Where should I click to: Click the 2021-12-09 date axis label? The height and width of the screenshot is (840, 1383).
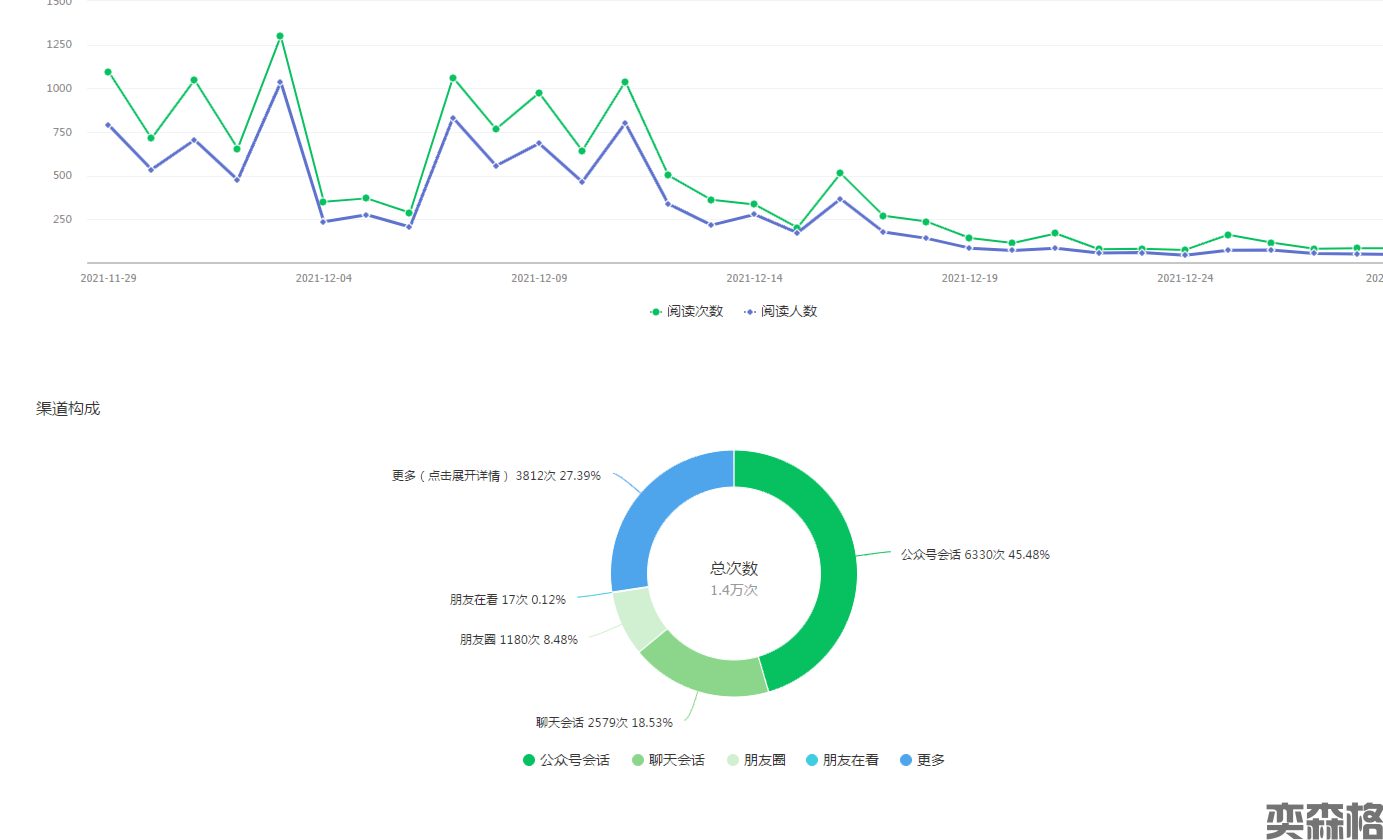539,278
